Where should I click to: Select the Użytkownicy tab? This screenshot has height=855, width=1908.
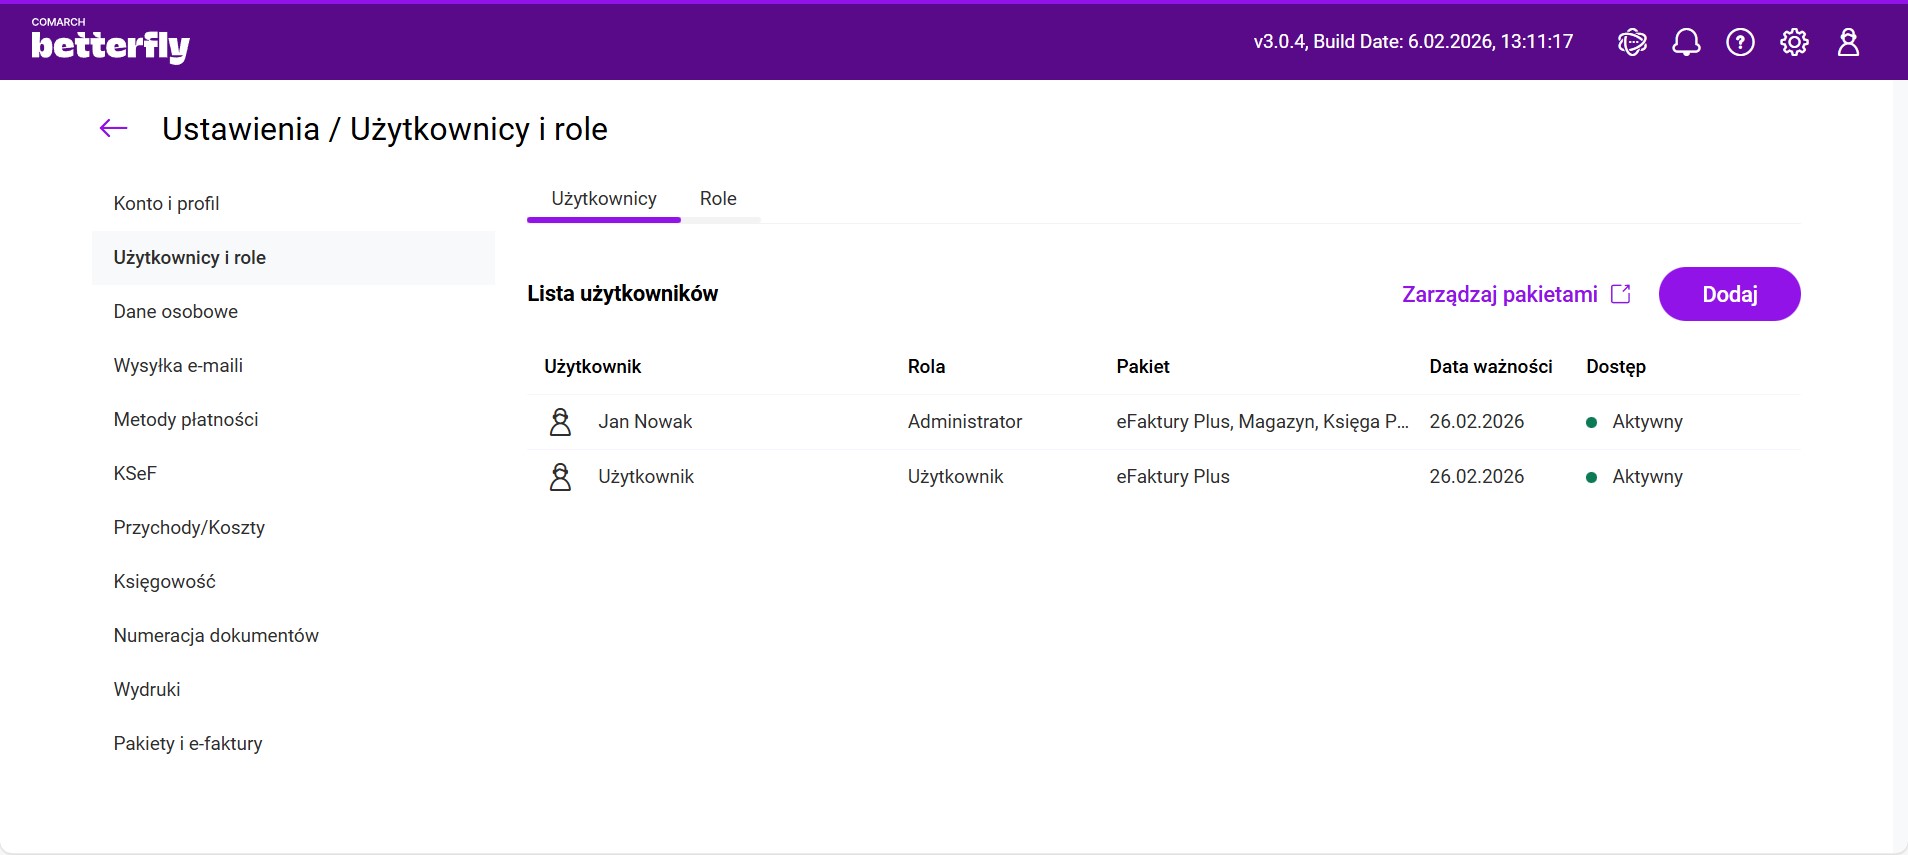(x=604, y=199)
